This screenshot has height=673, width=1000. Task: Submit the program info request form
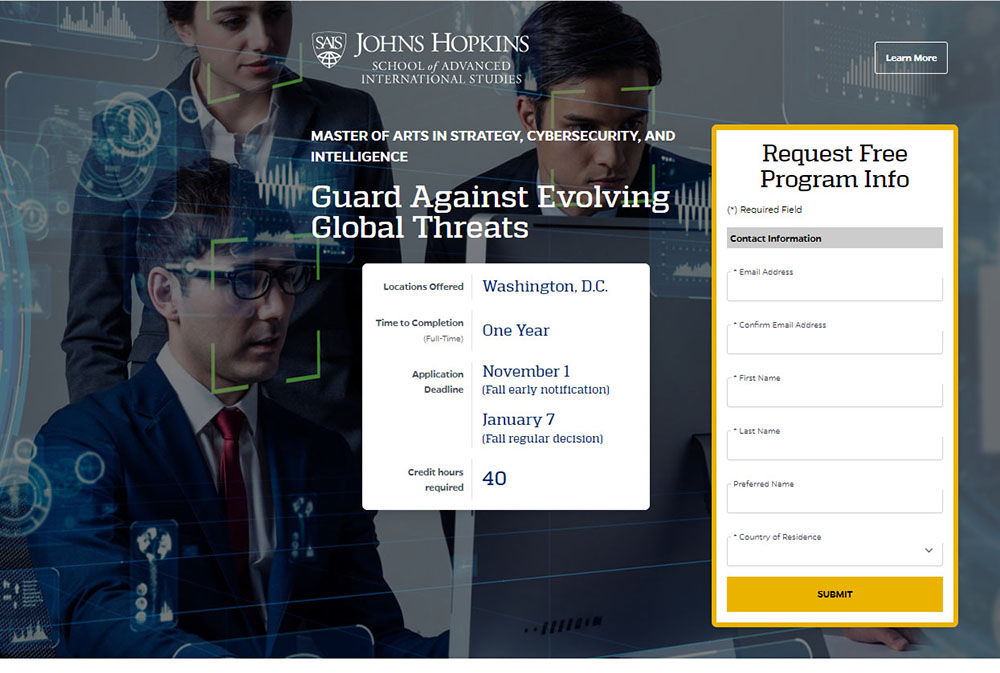point(834,594)
